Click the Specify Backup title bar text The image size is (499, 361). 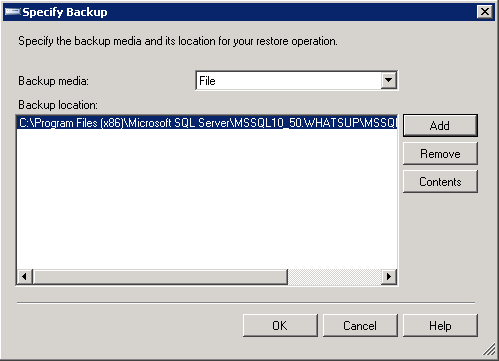[65, 12]
